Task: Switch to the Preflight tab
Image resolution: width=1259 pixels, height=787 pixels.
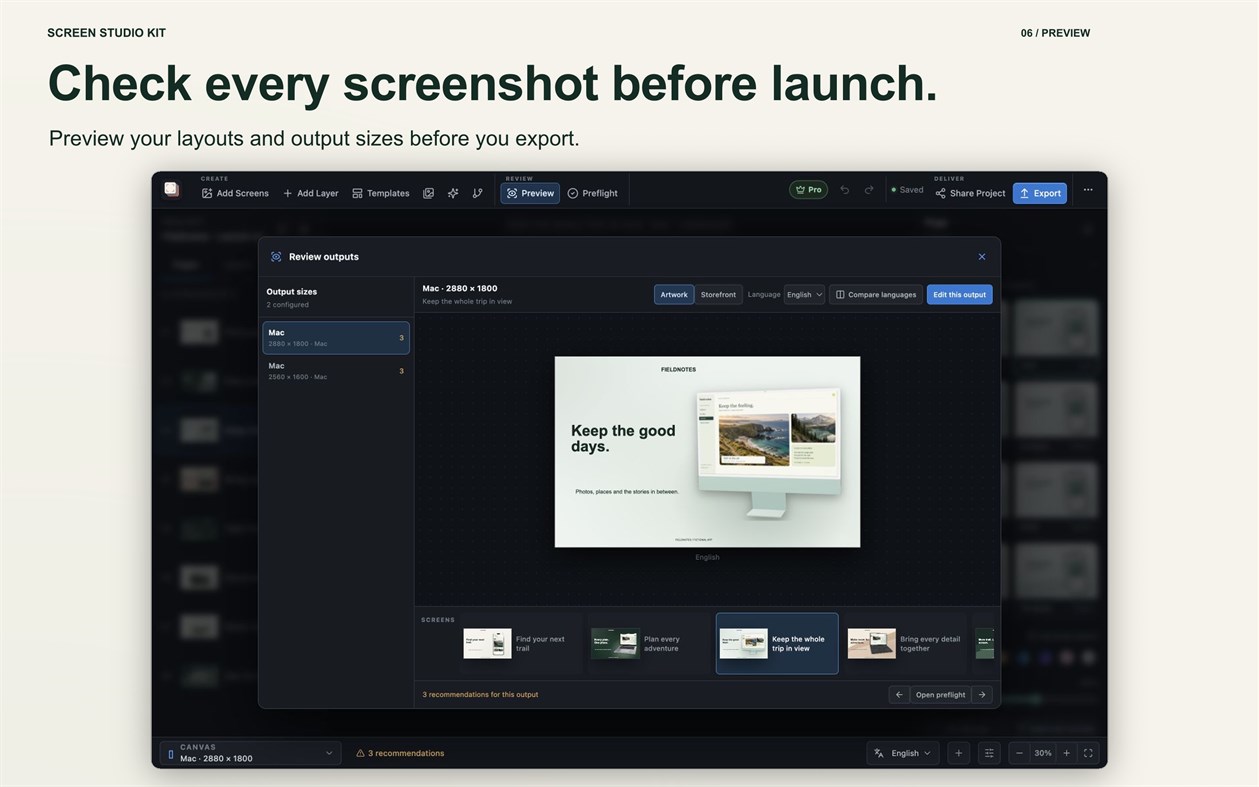Action: tap(593, 193)
